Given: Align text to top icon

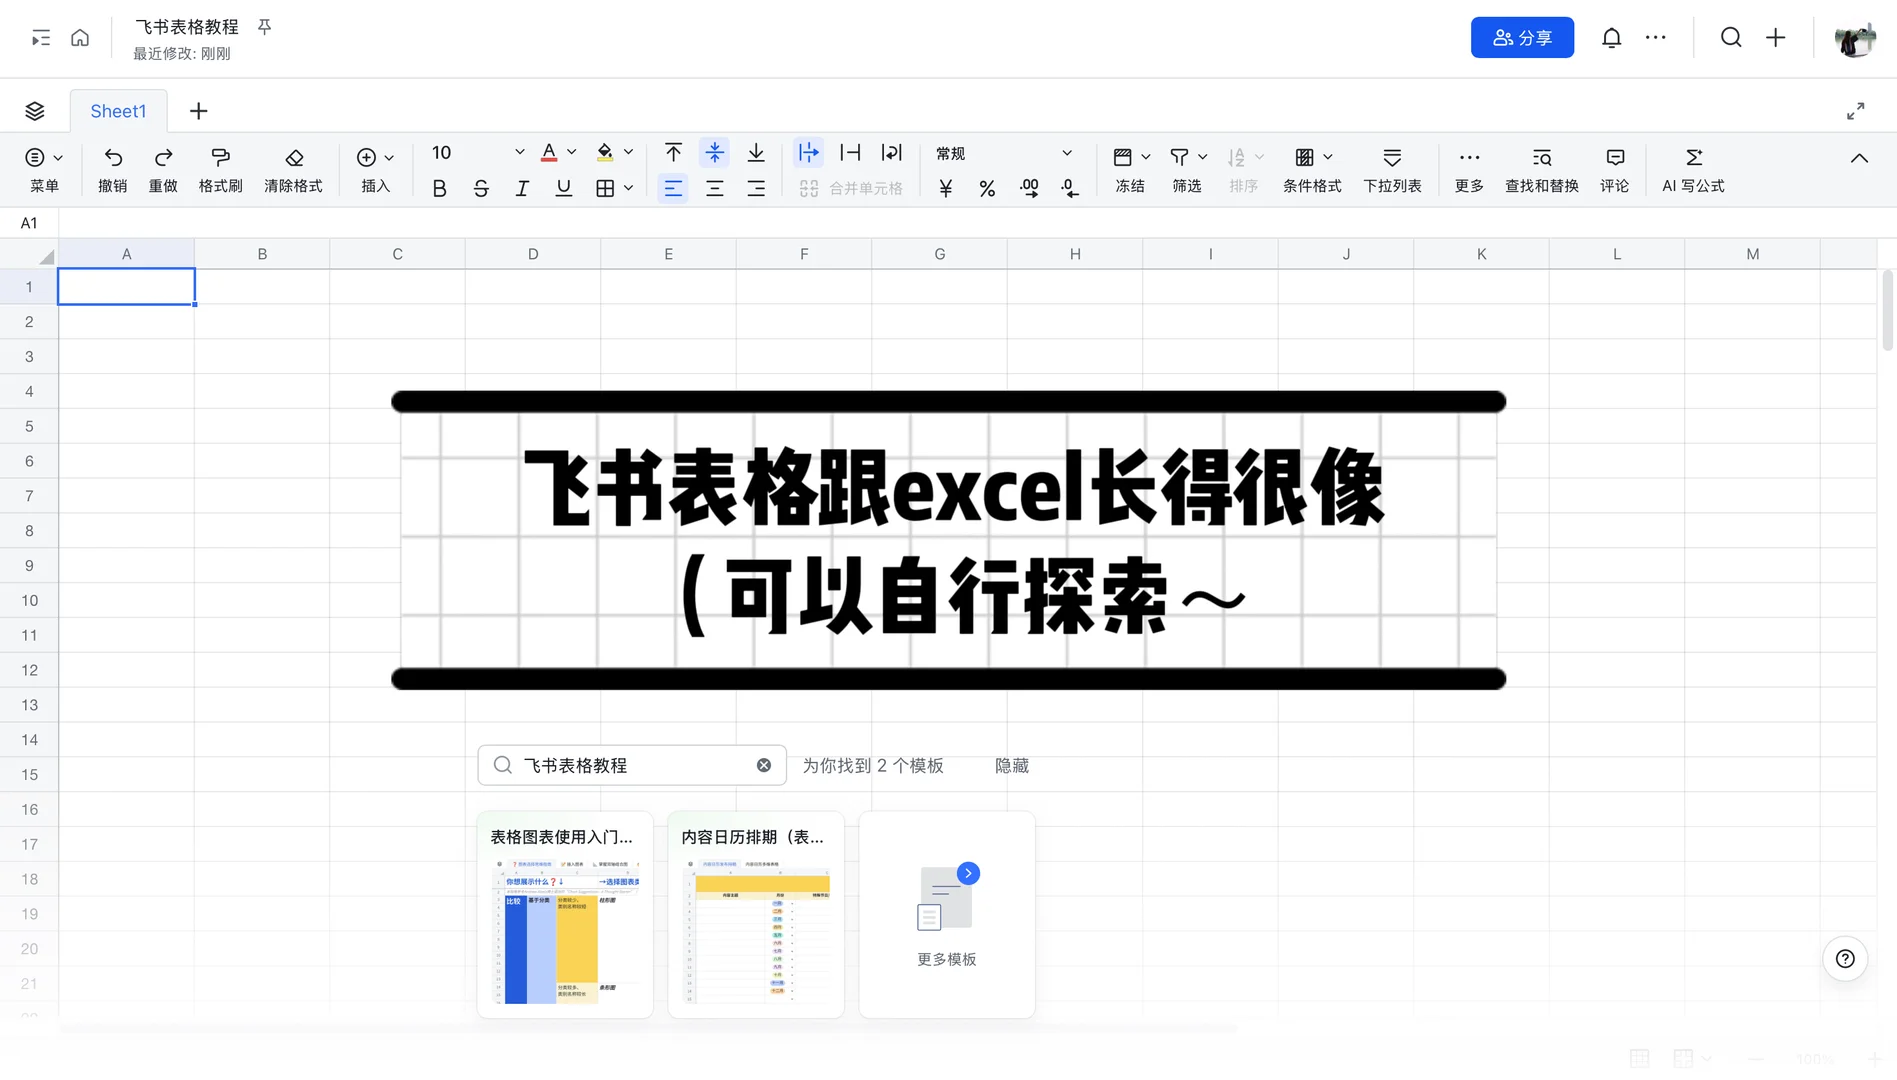Looking at the screenshot, I should [x=673, y=152].
